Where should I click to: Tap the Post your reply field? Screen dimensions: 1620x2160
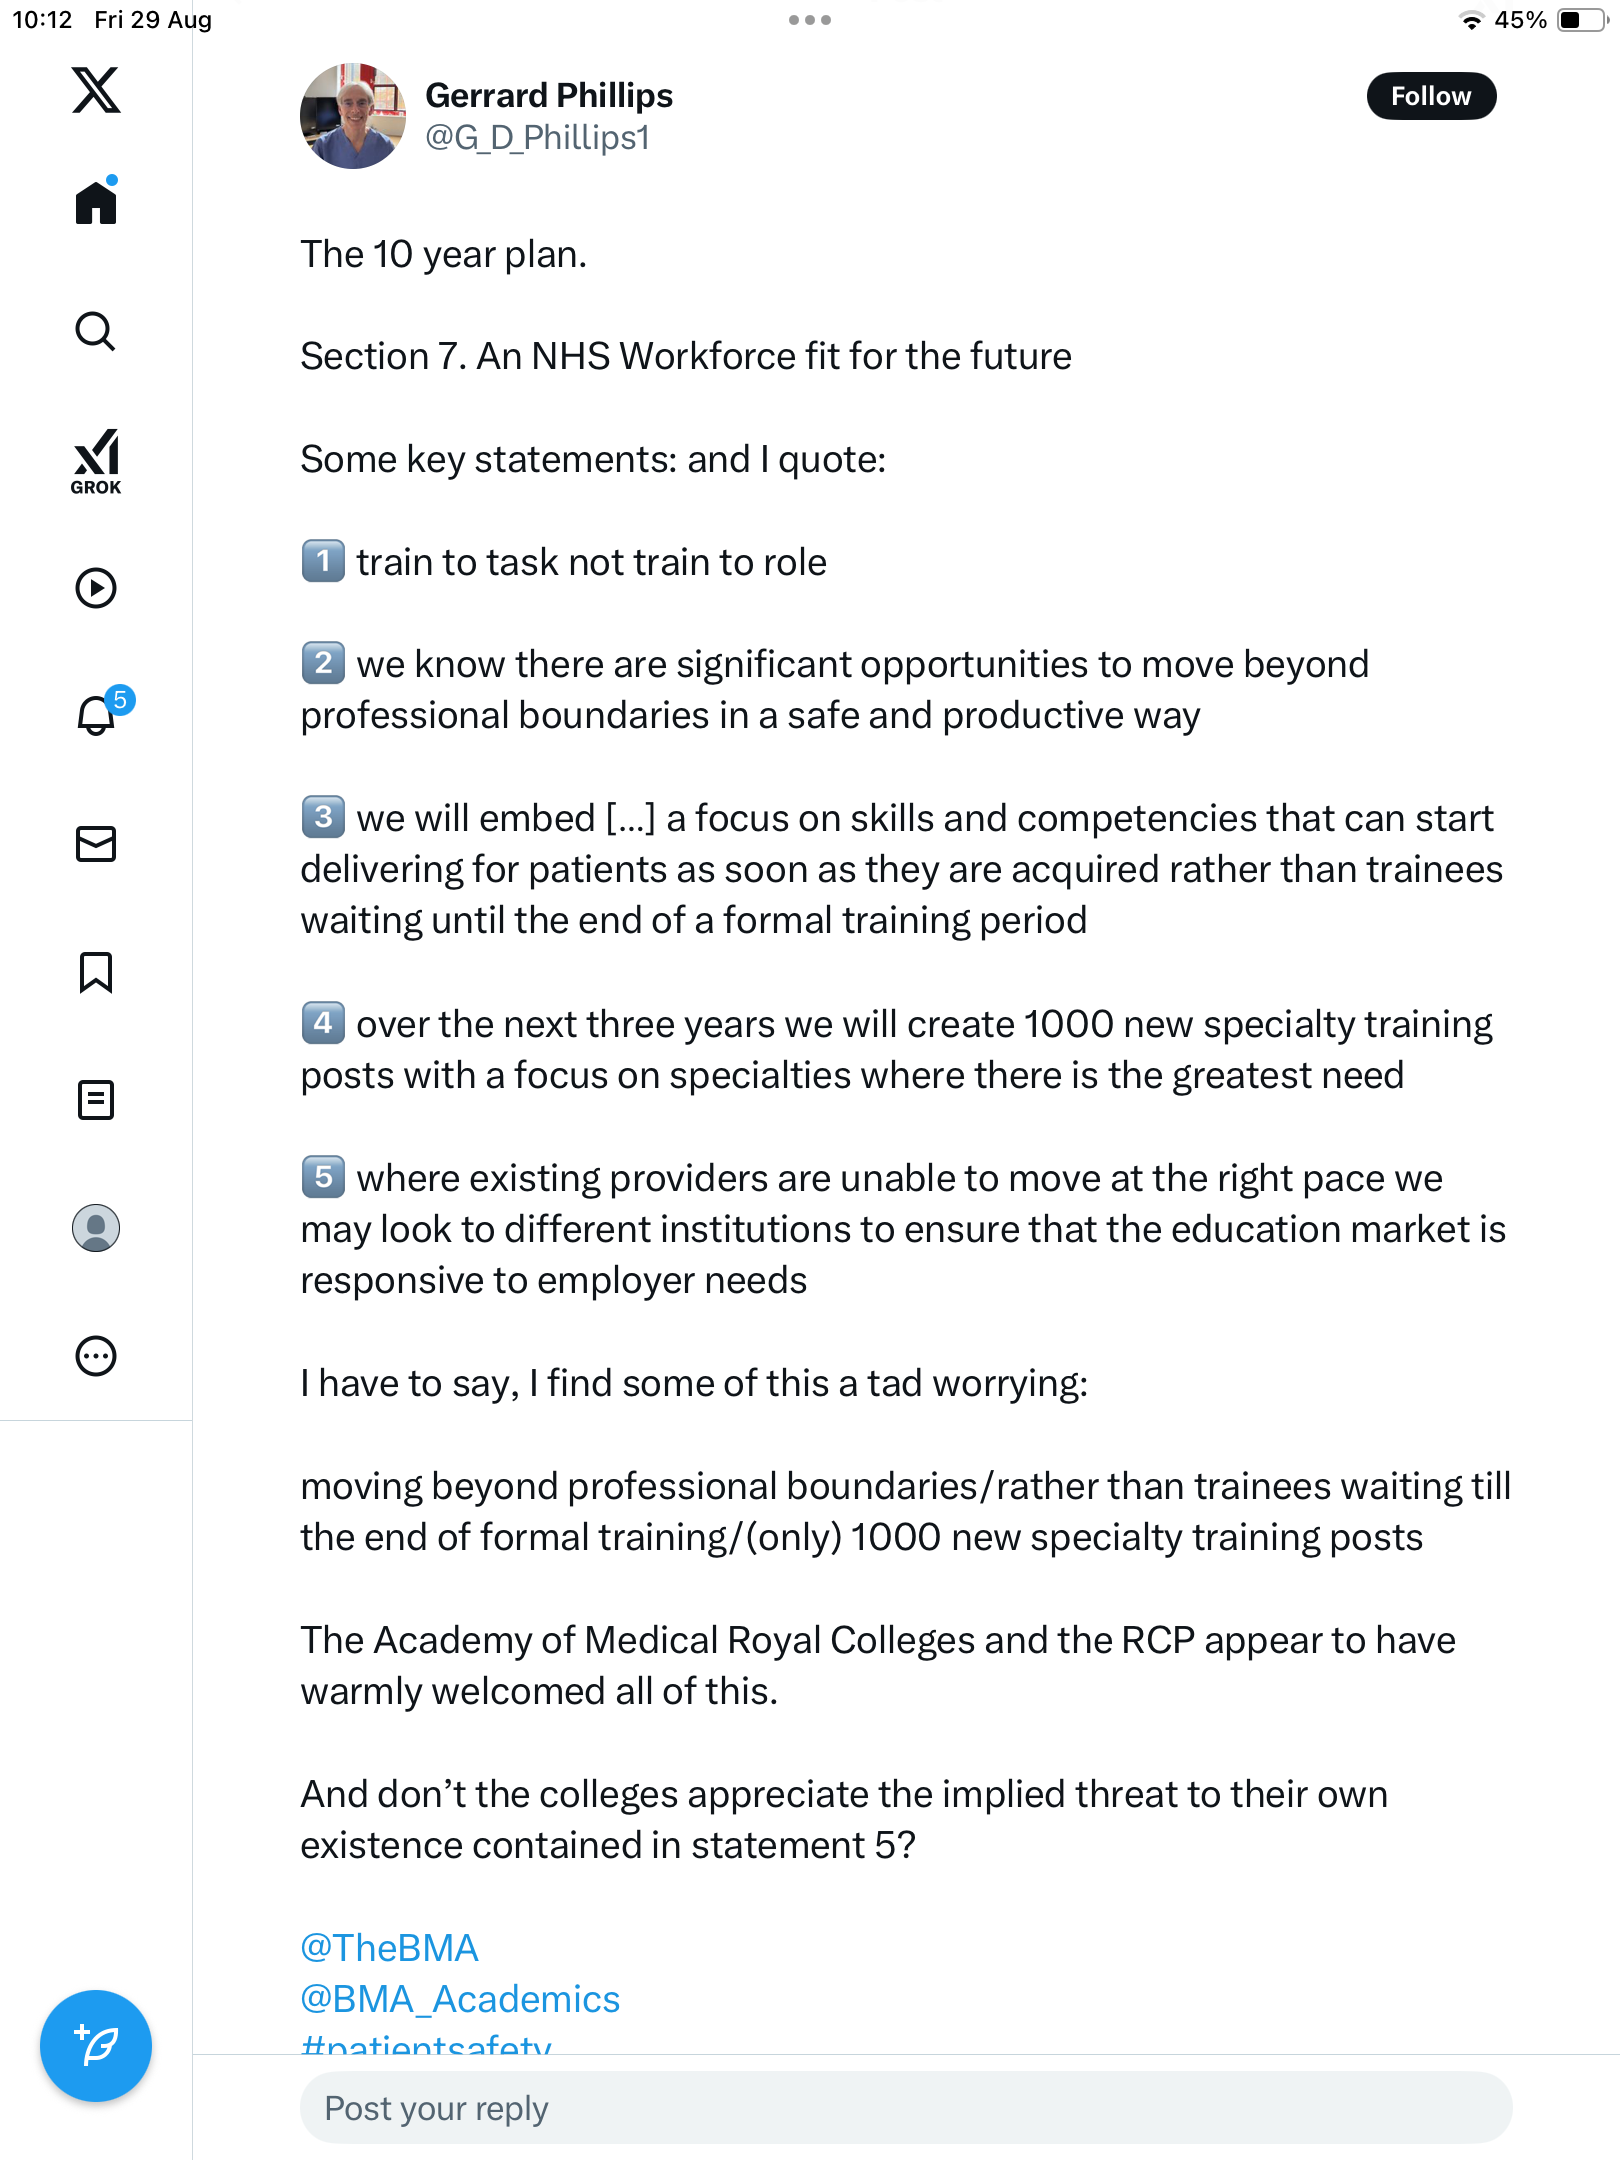tap(905, 2108)
